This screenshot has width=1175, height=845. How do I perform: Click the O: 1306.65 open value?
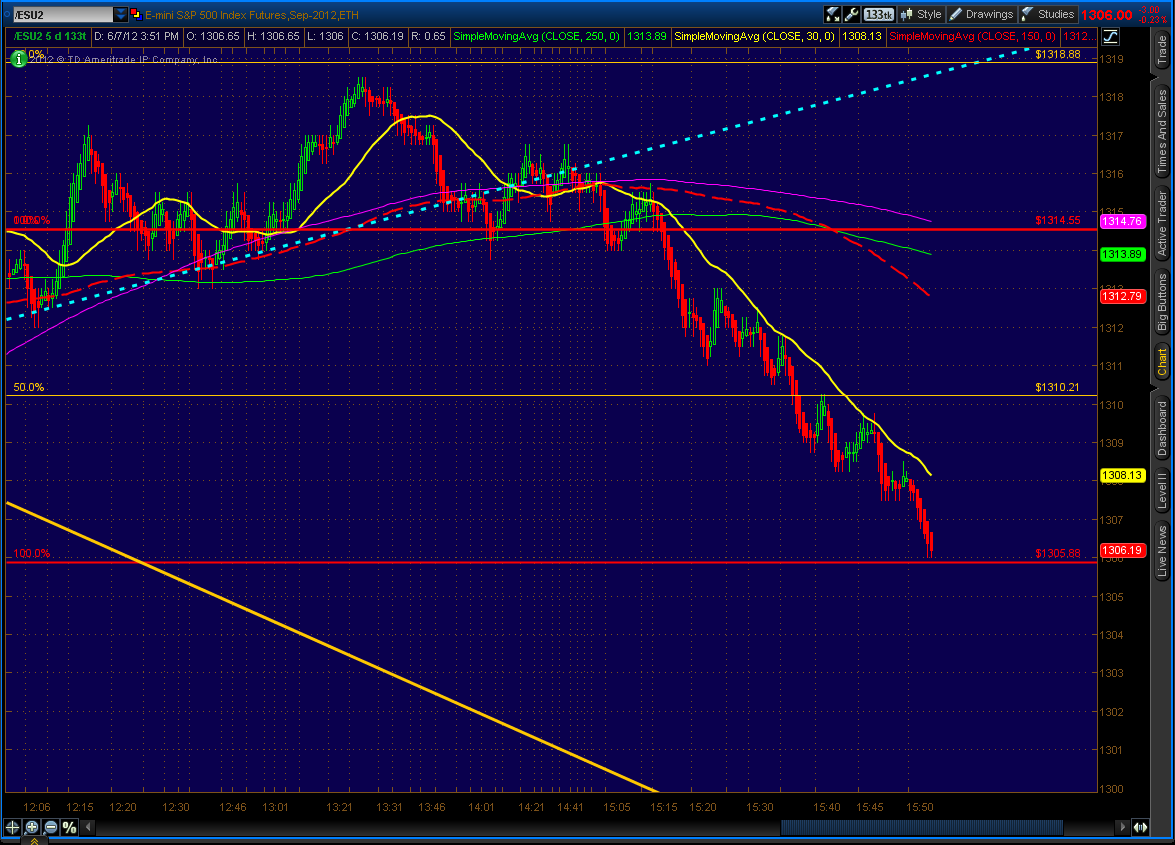click(213, 36)
